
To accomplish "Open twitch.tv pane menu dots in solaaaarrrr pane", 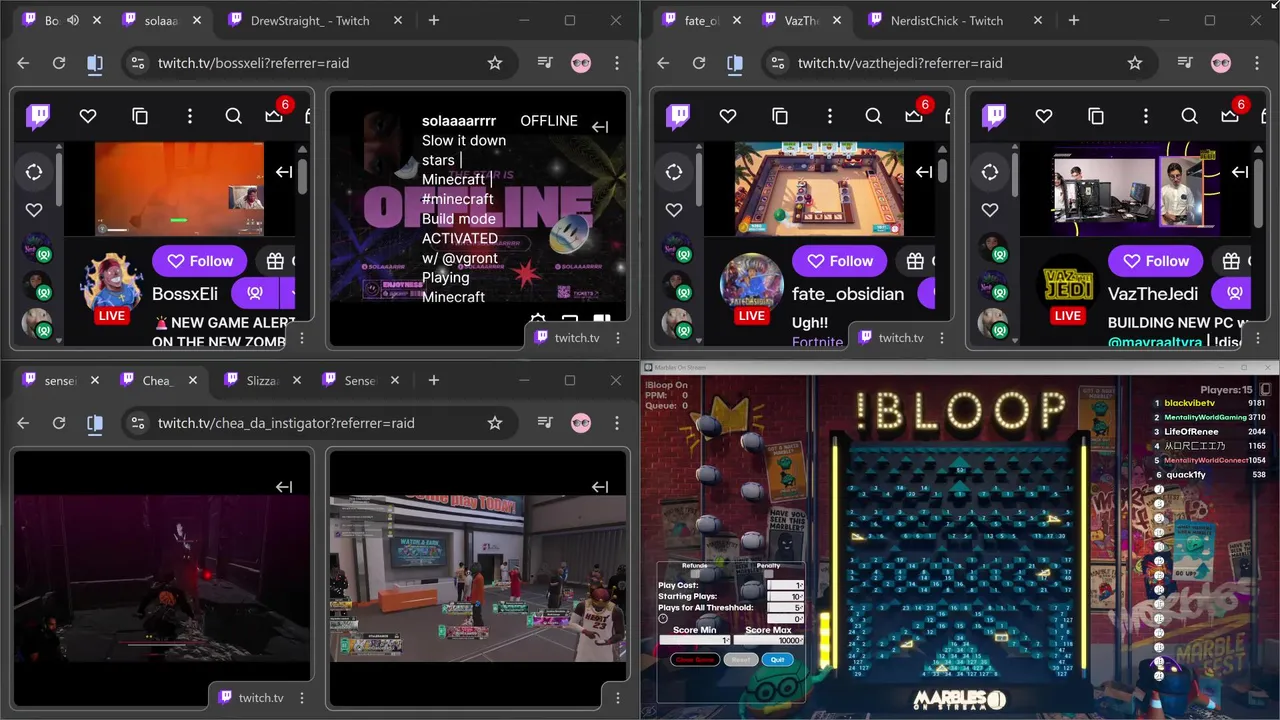I will pos(616,338).
